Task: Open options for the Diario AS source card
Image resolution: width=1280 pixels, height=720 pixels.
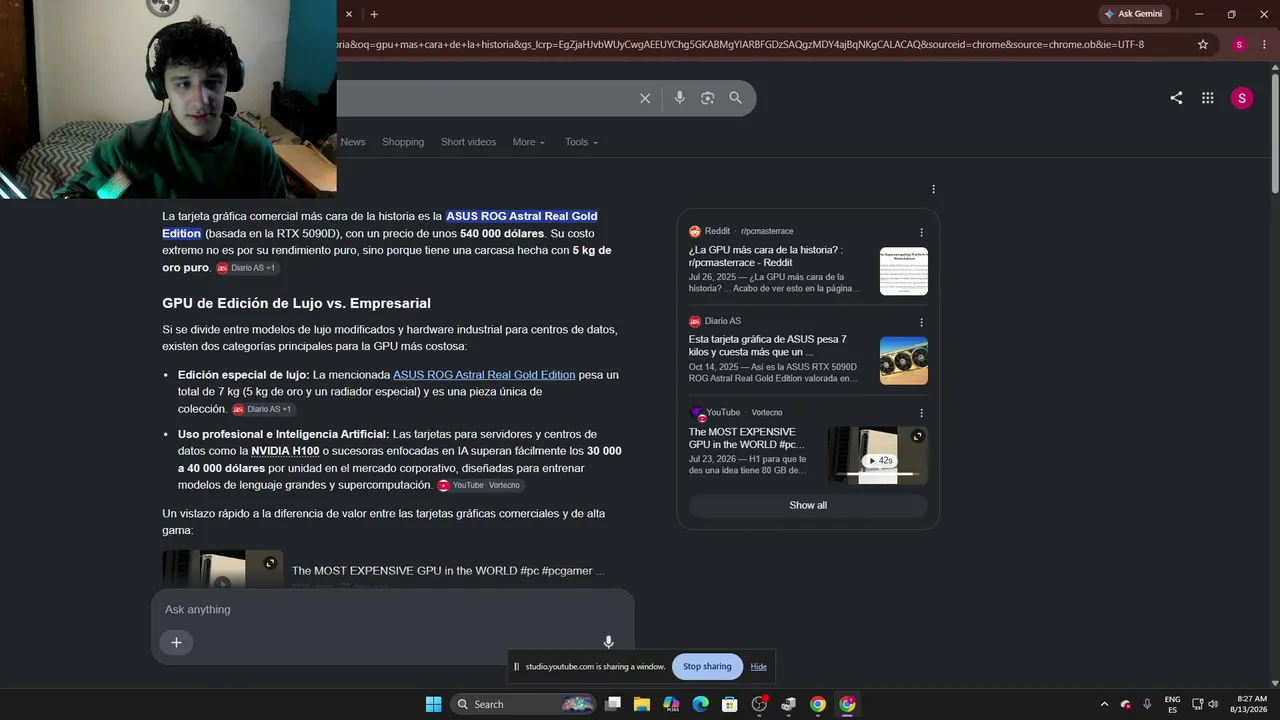Action: 921,322
